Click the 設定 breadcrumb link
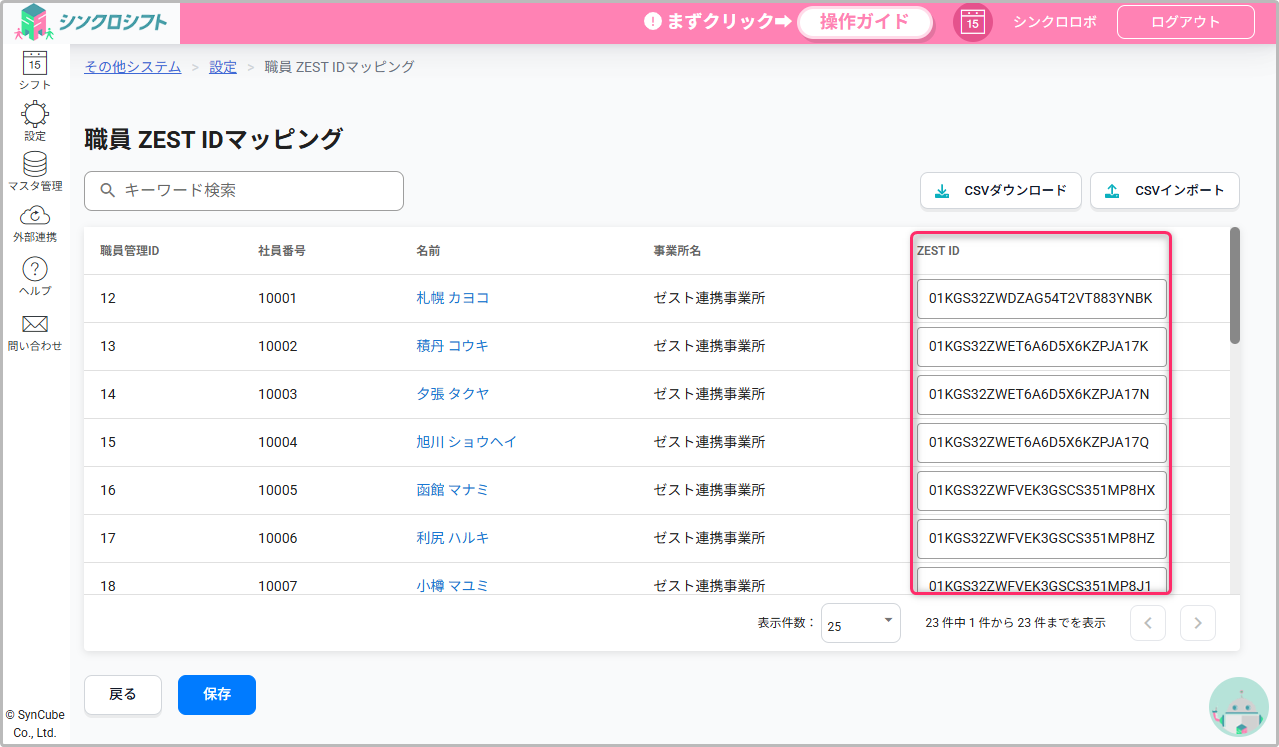The width and height of the screenshot is (1279, 747). click(x=223, y=67)
